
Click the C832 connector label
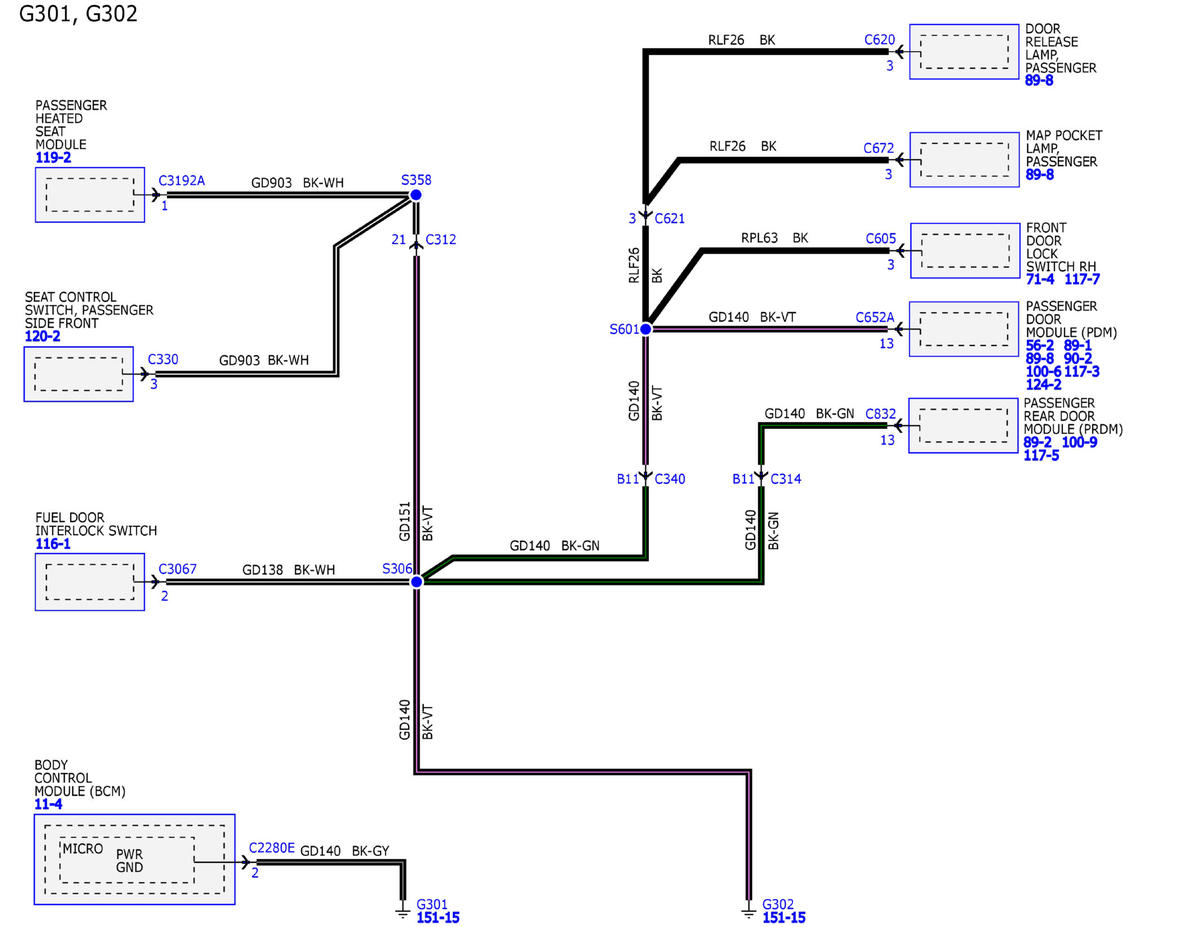click(880, 412)
